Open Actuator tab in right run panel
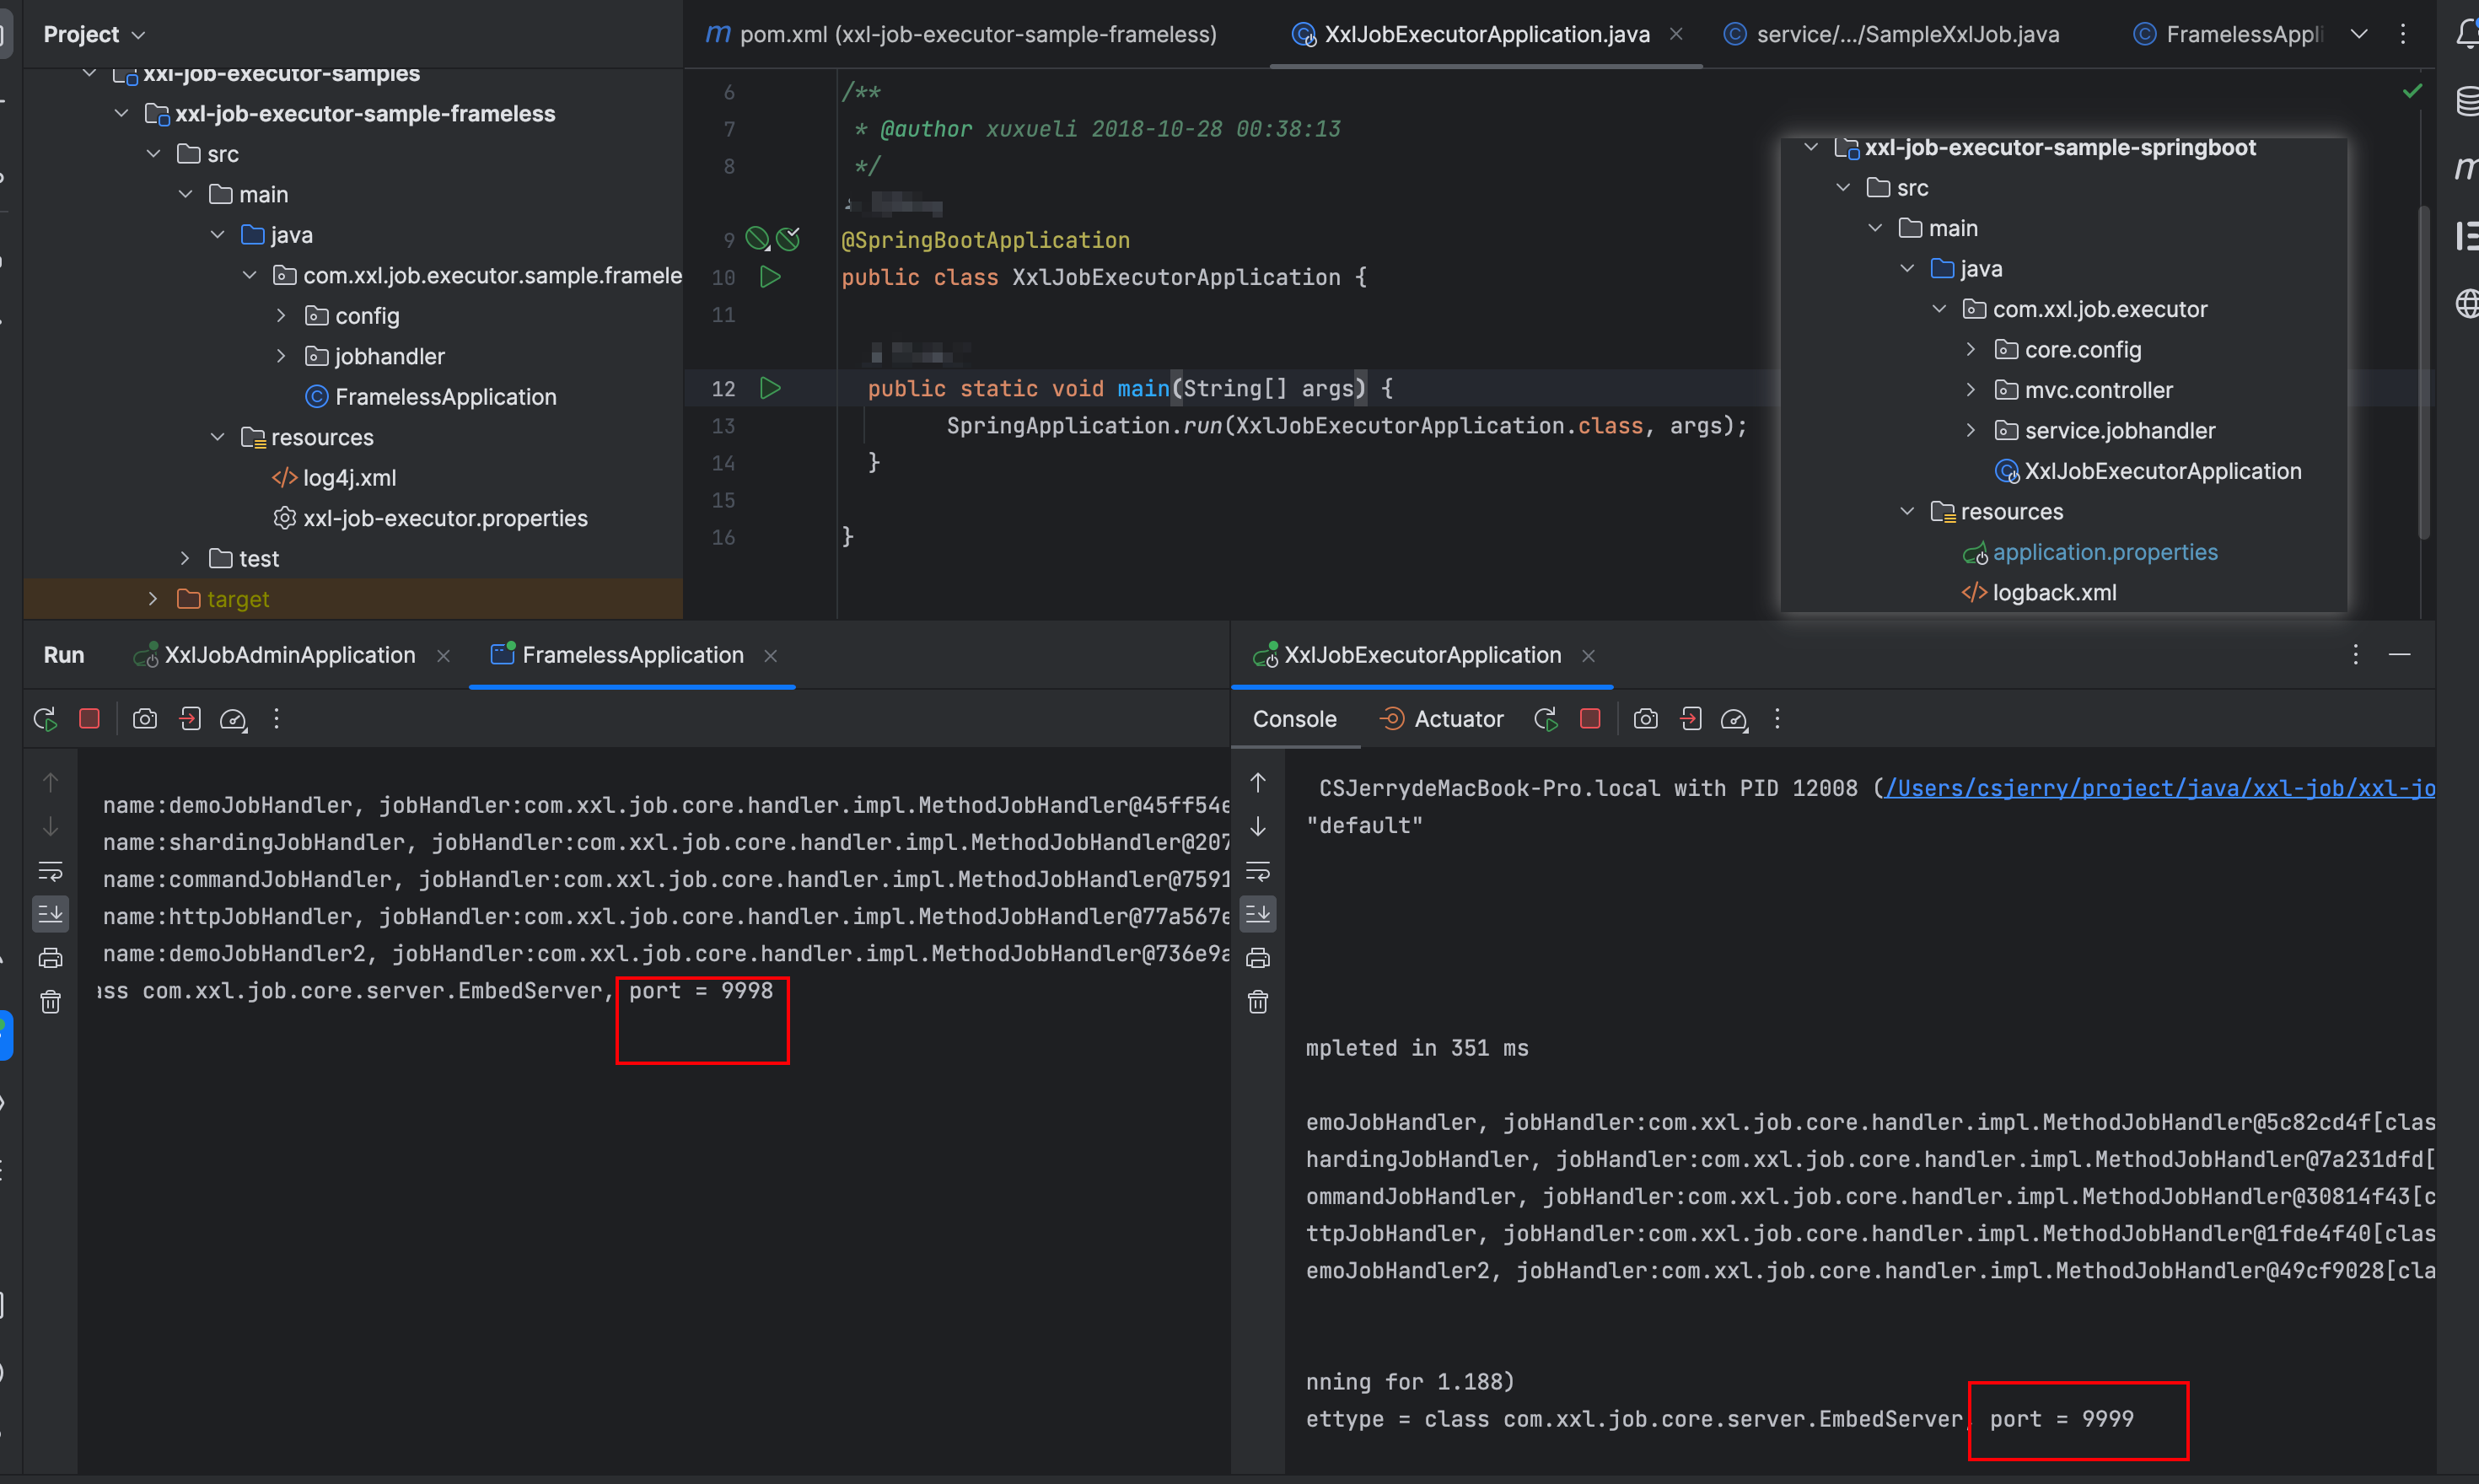 coord(1441,719)
